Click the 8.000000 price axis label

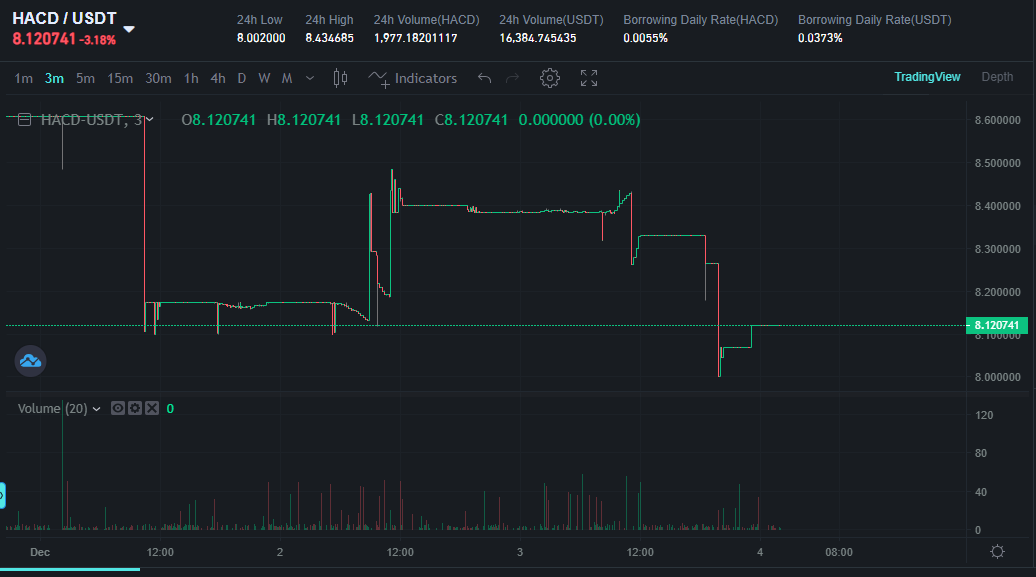coord(997,377)
